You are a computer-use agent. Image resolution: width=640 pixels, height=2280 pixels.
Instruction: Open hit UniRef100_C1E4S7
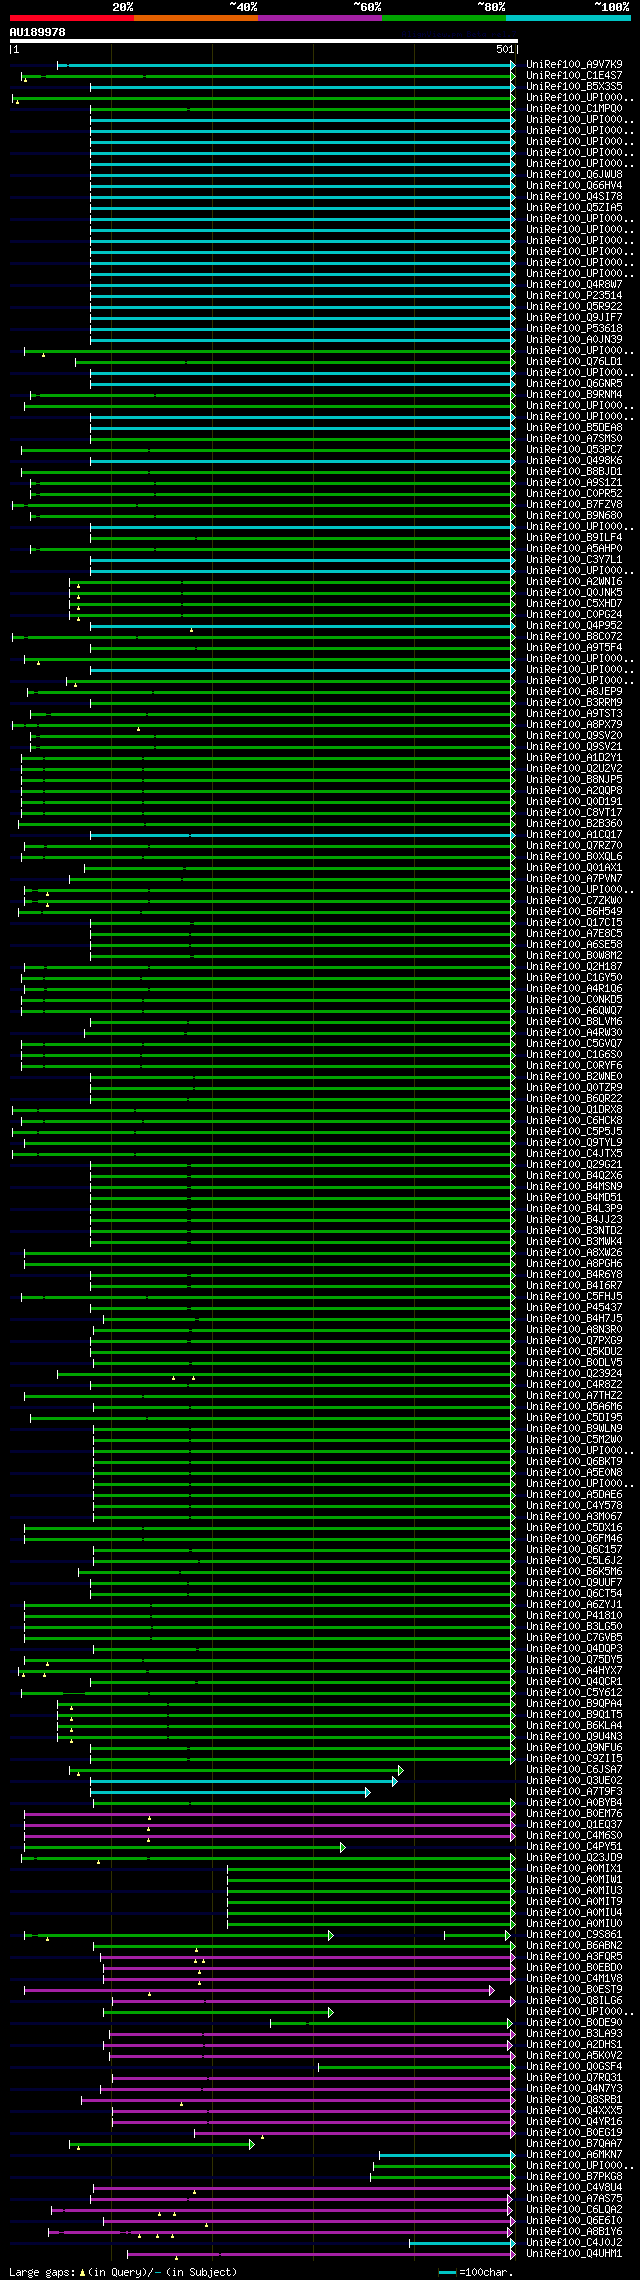(574, 76)
